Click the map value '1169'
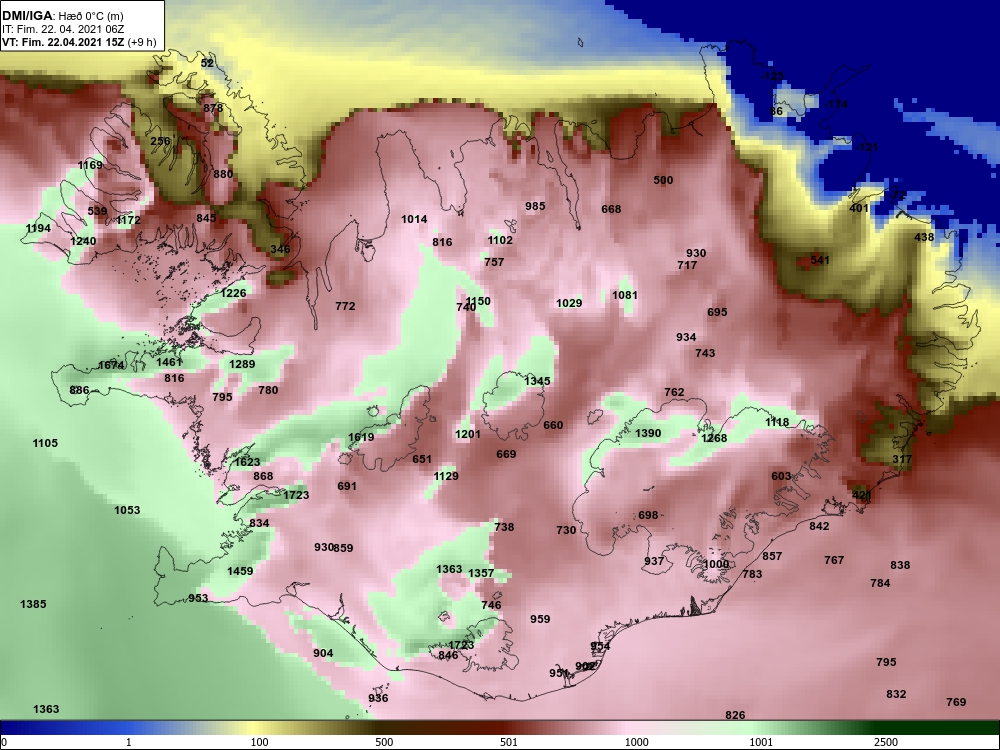The image size is (1000, 750). pyautogui.click(x=90, y=165)
